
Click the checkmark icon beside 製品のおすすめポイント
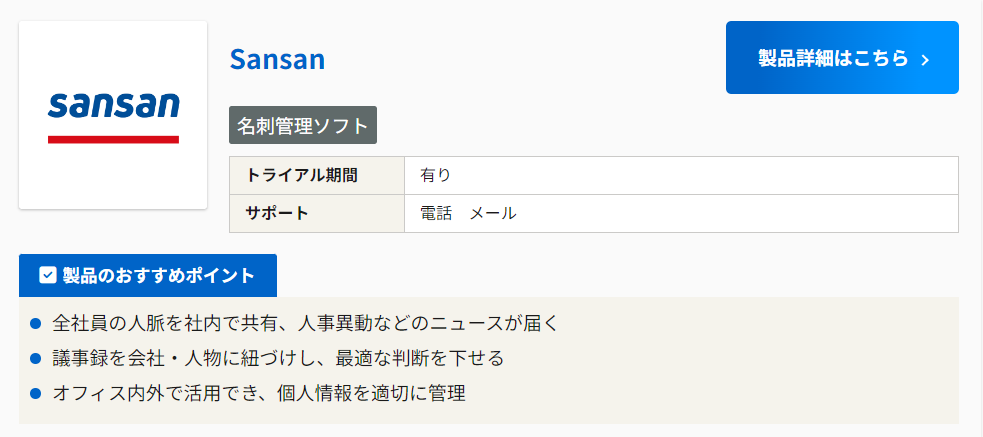click(x=47, y=276)
